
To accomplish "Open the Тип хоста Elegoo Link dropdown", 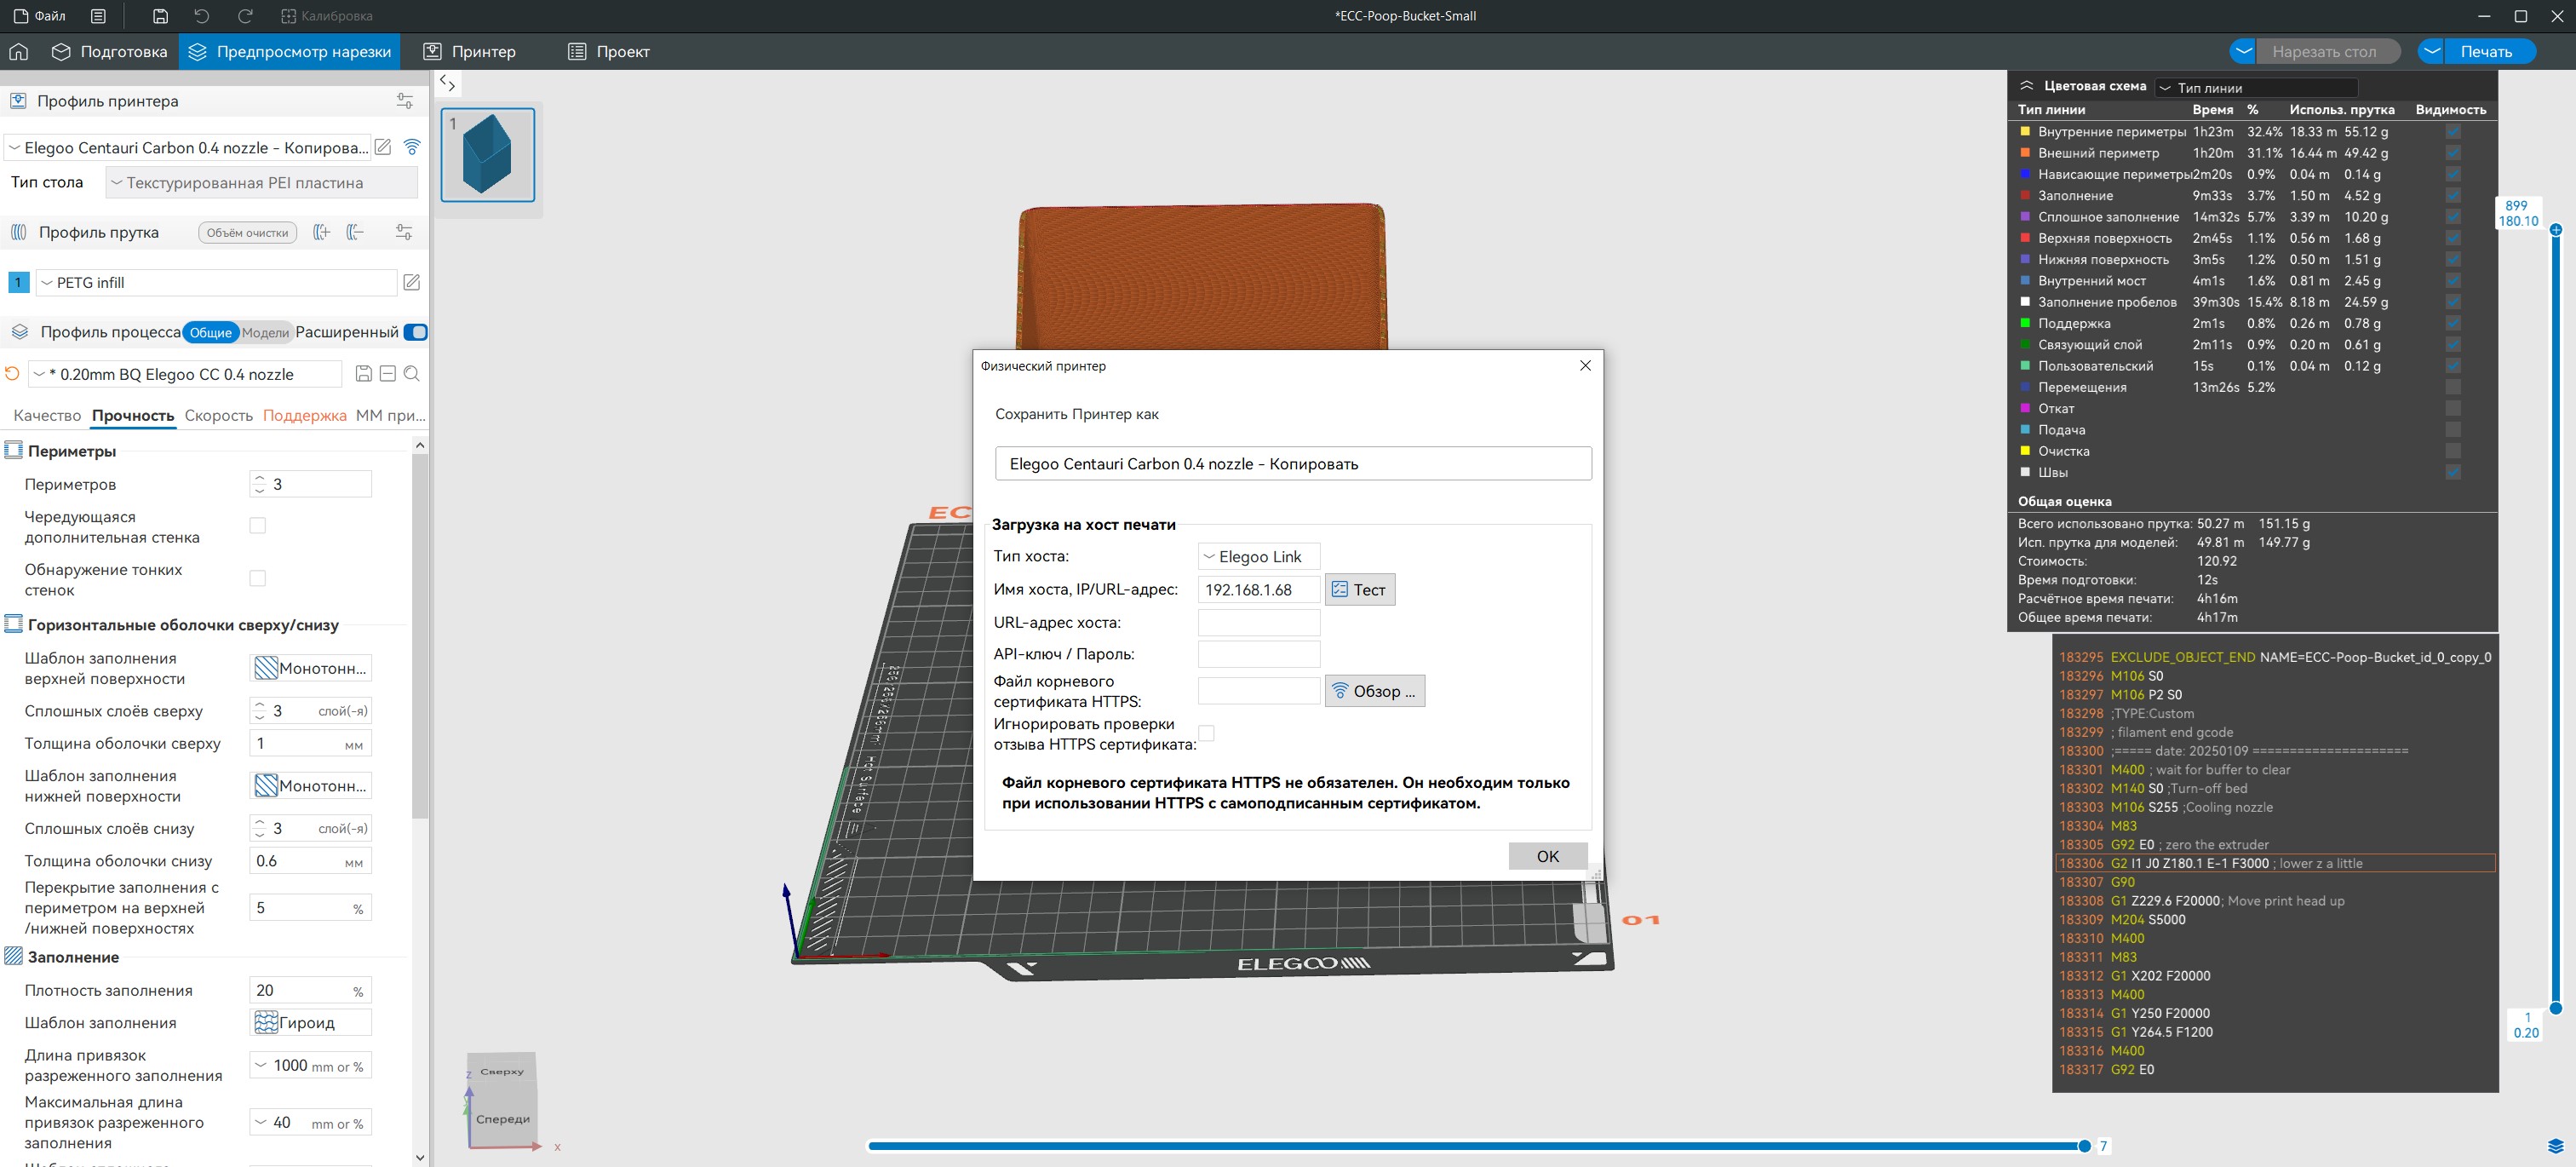I will tap(1258, 557).
